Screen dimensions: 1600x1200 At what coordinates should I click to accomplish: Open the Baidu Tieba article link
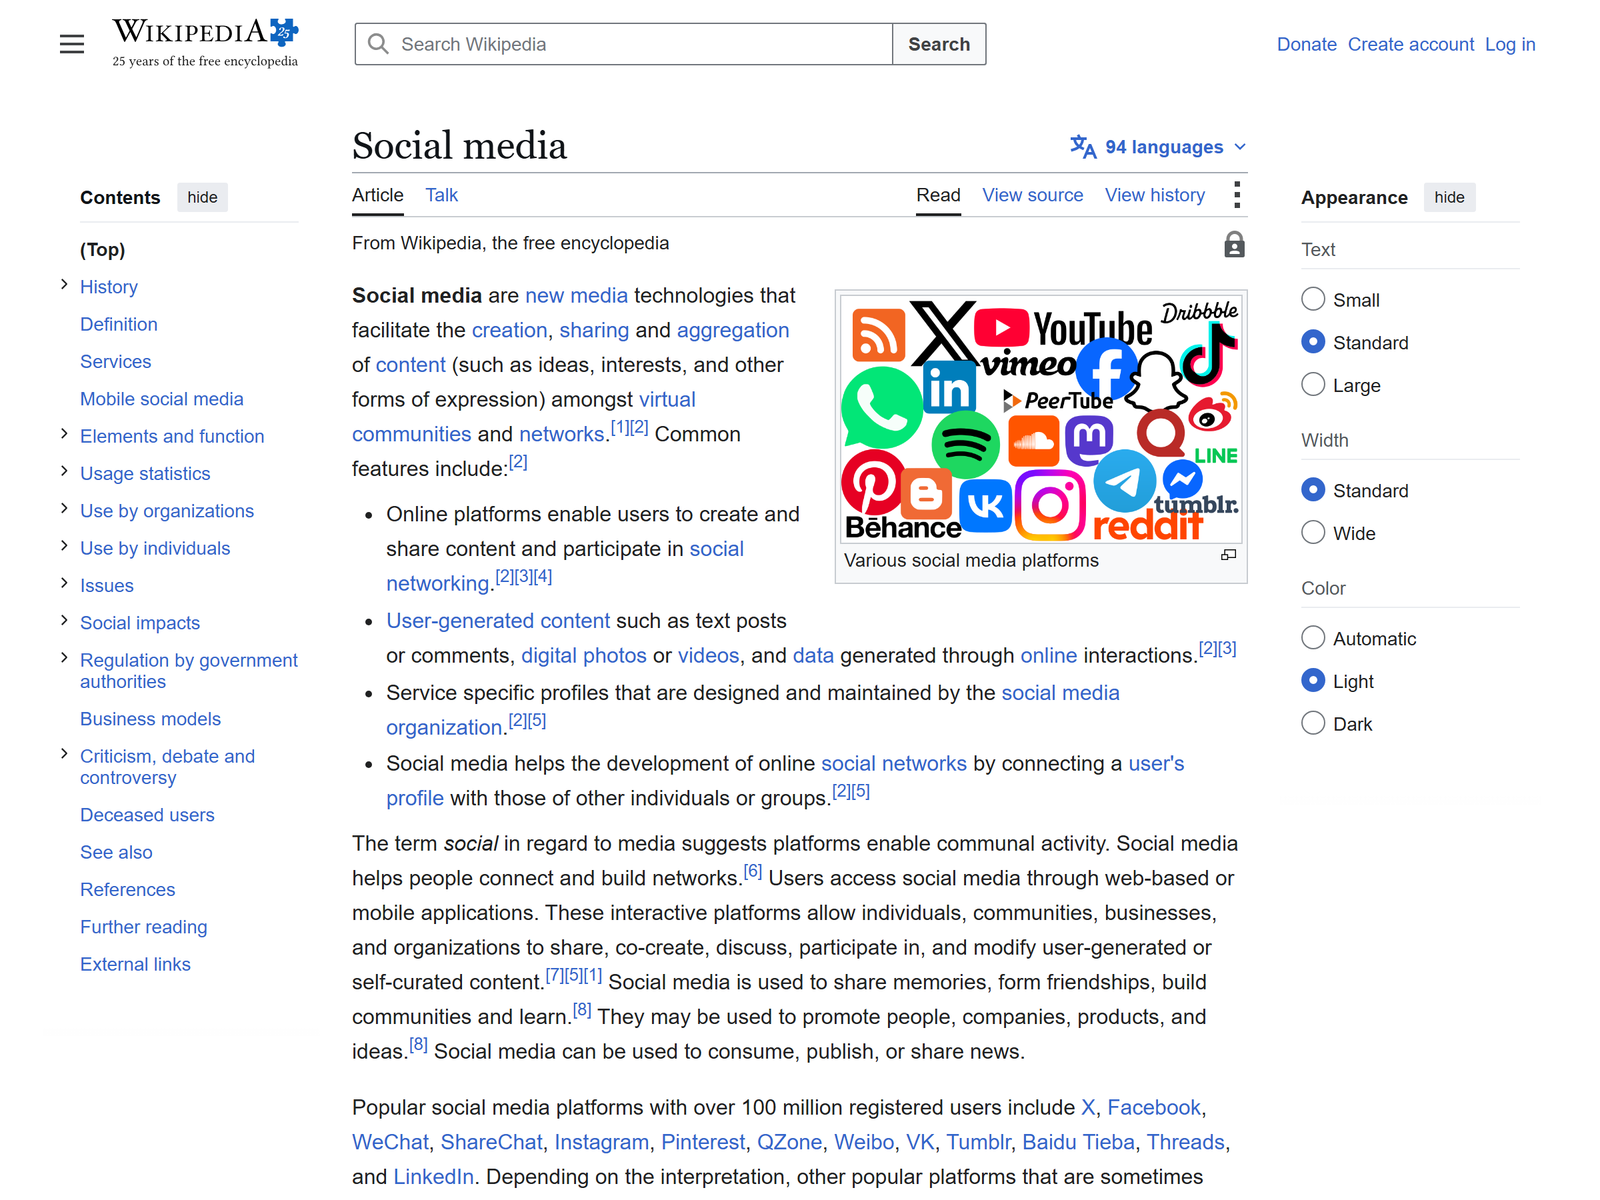click(1078, 1142)
